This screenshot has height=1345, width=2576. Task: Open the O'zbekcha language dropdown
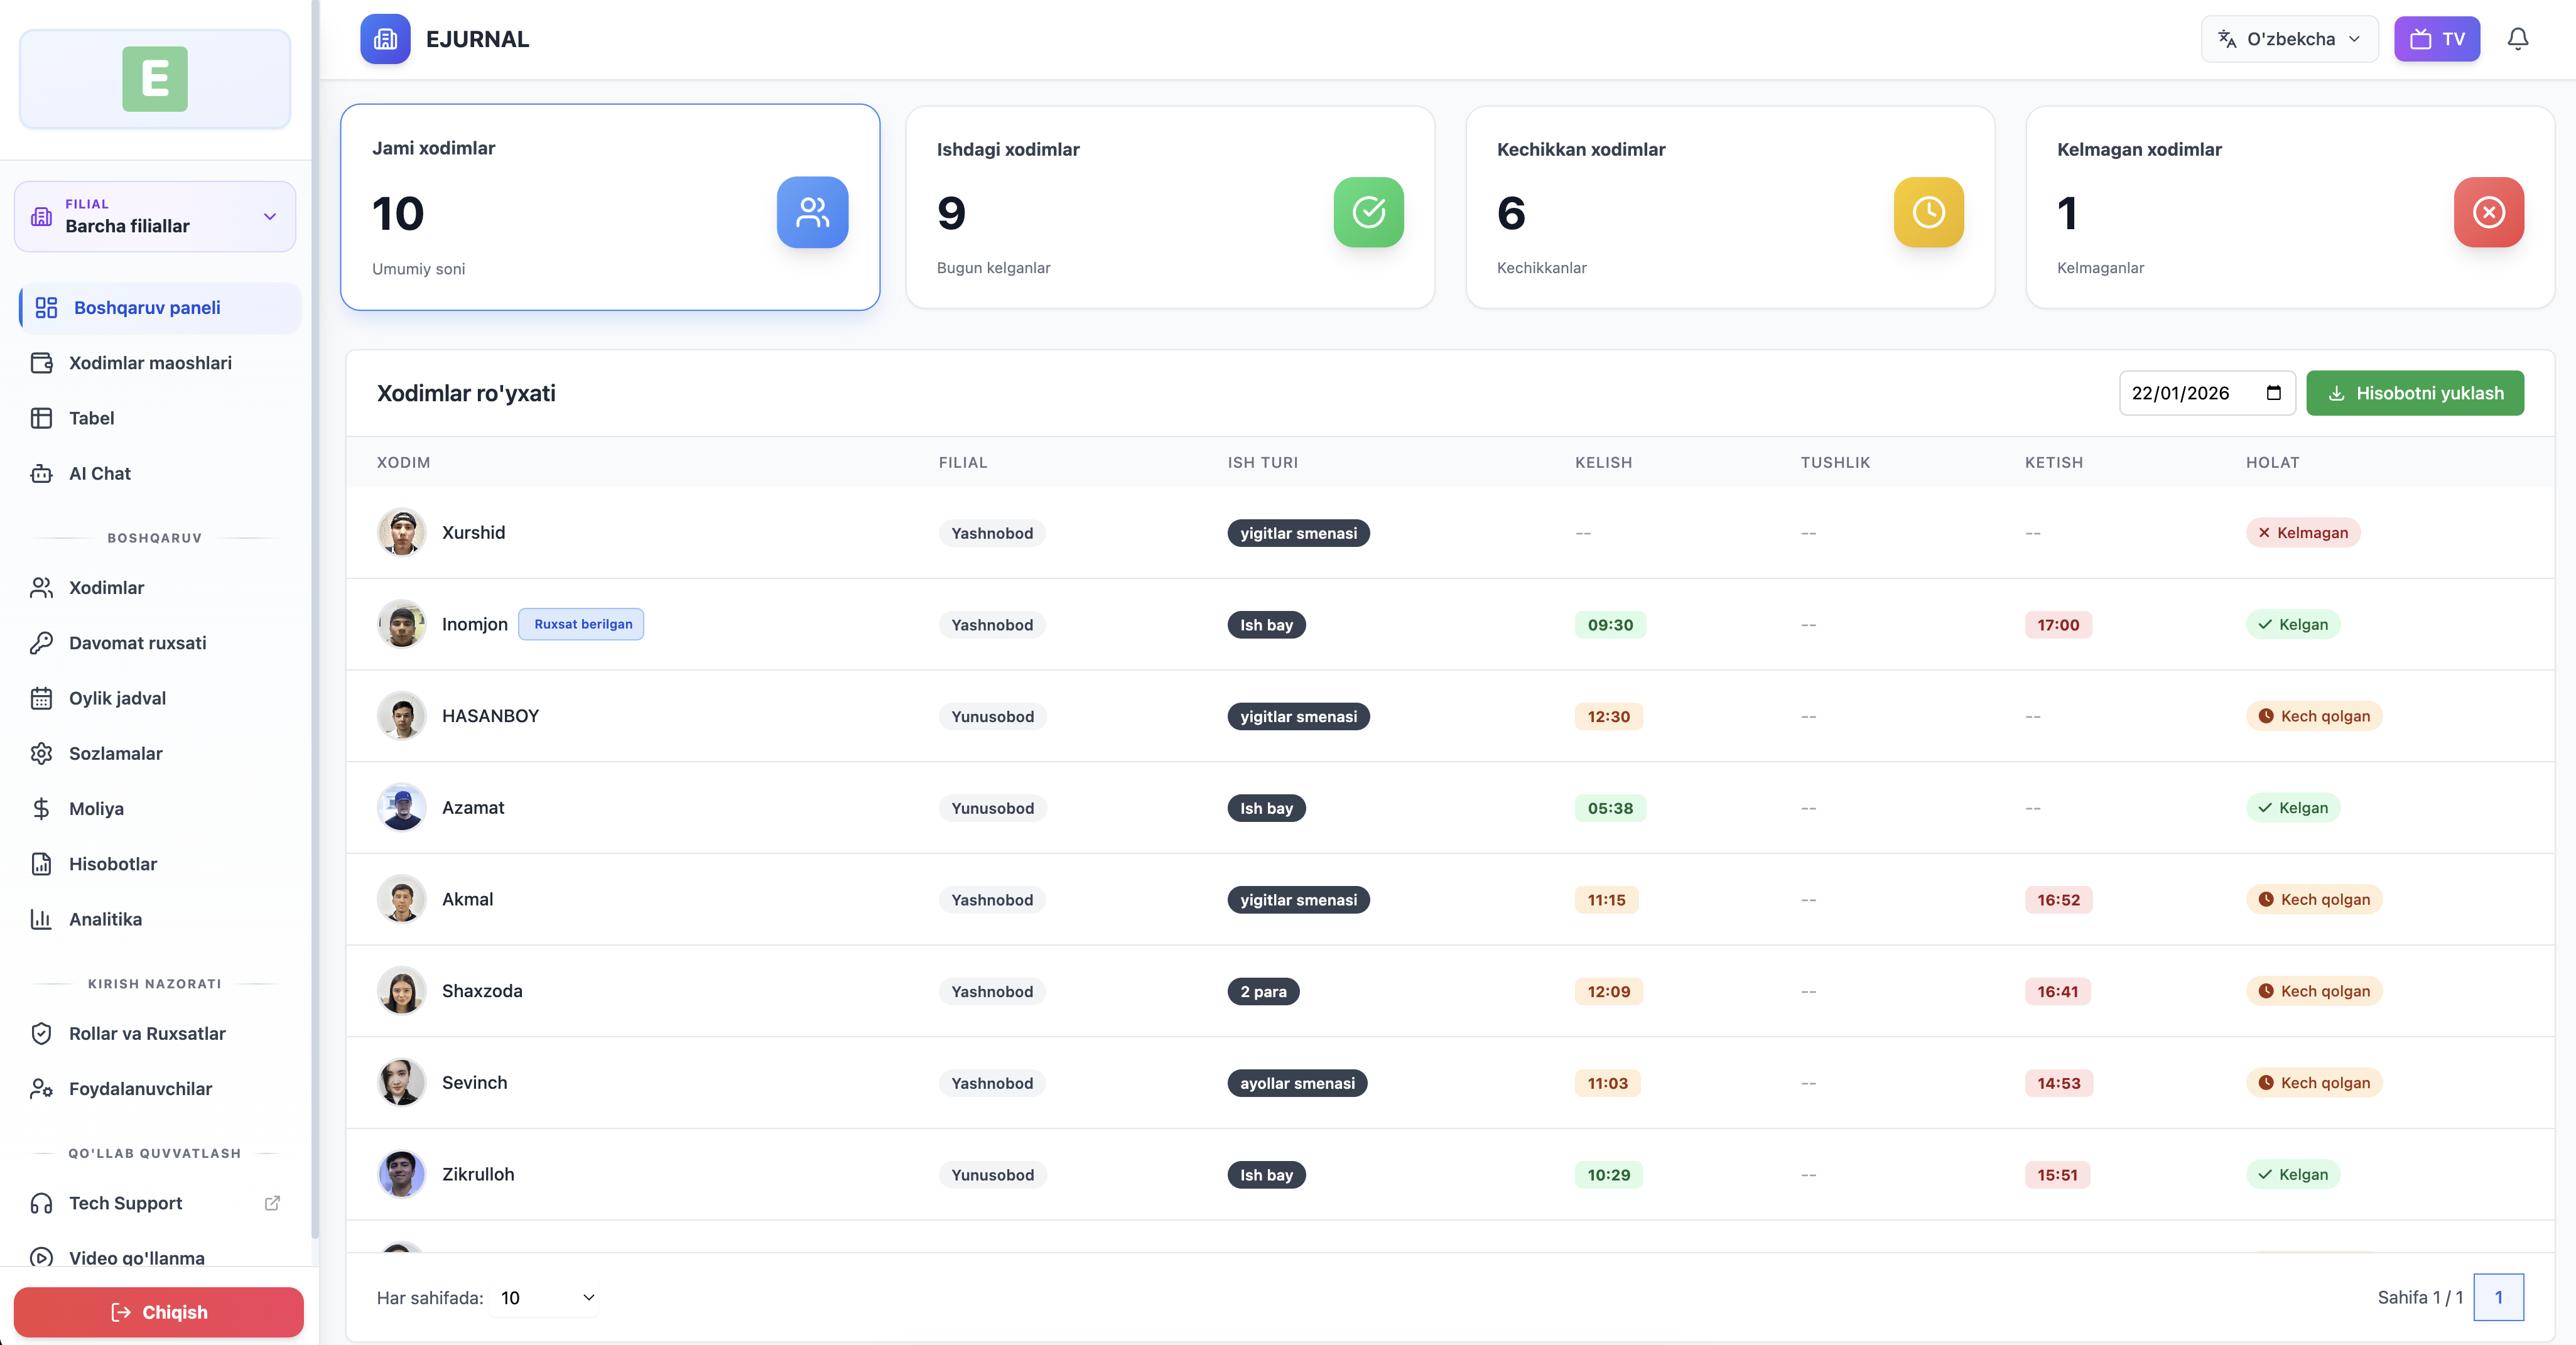2289,39
